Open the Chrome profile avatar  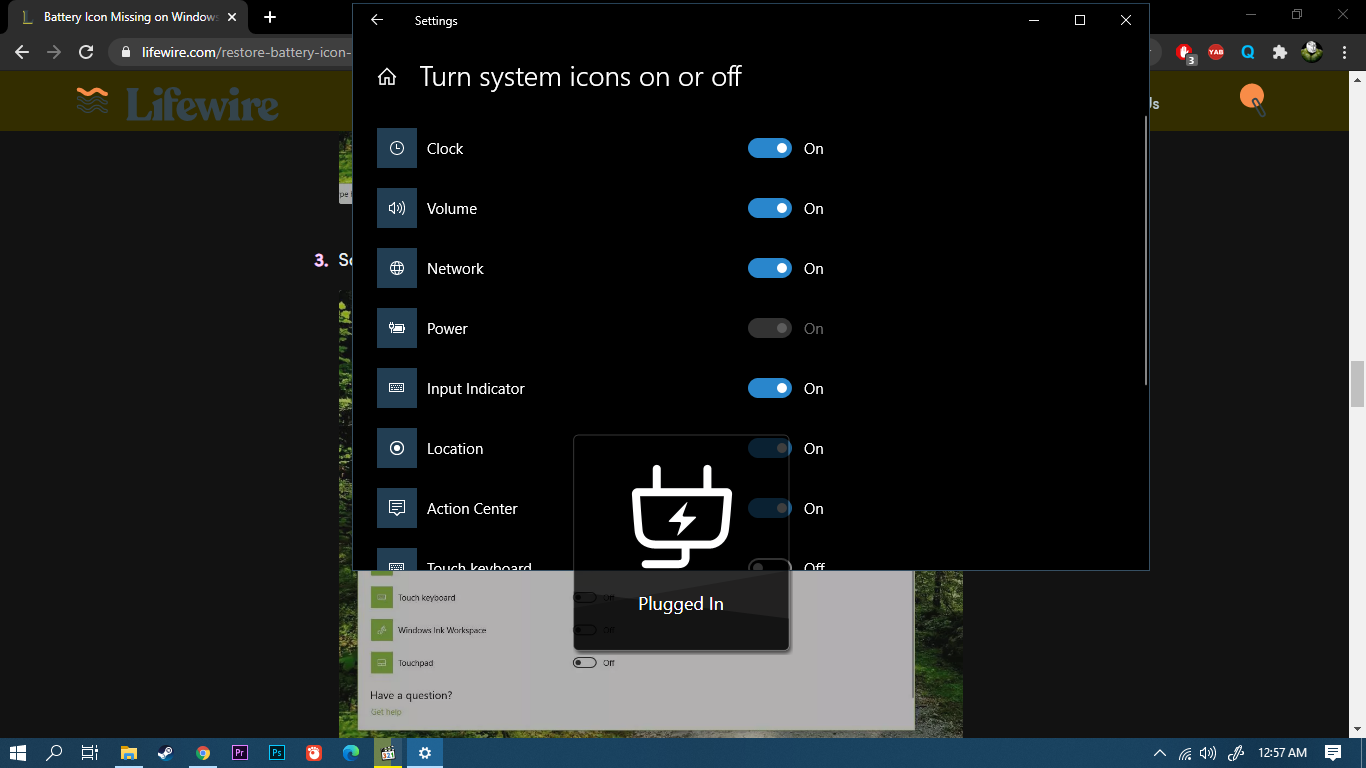[1312, 52]
